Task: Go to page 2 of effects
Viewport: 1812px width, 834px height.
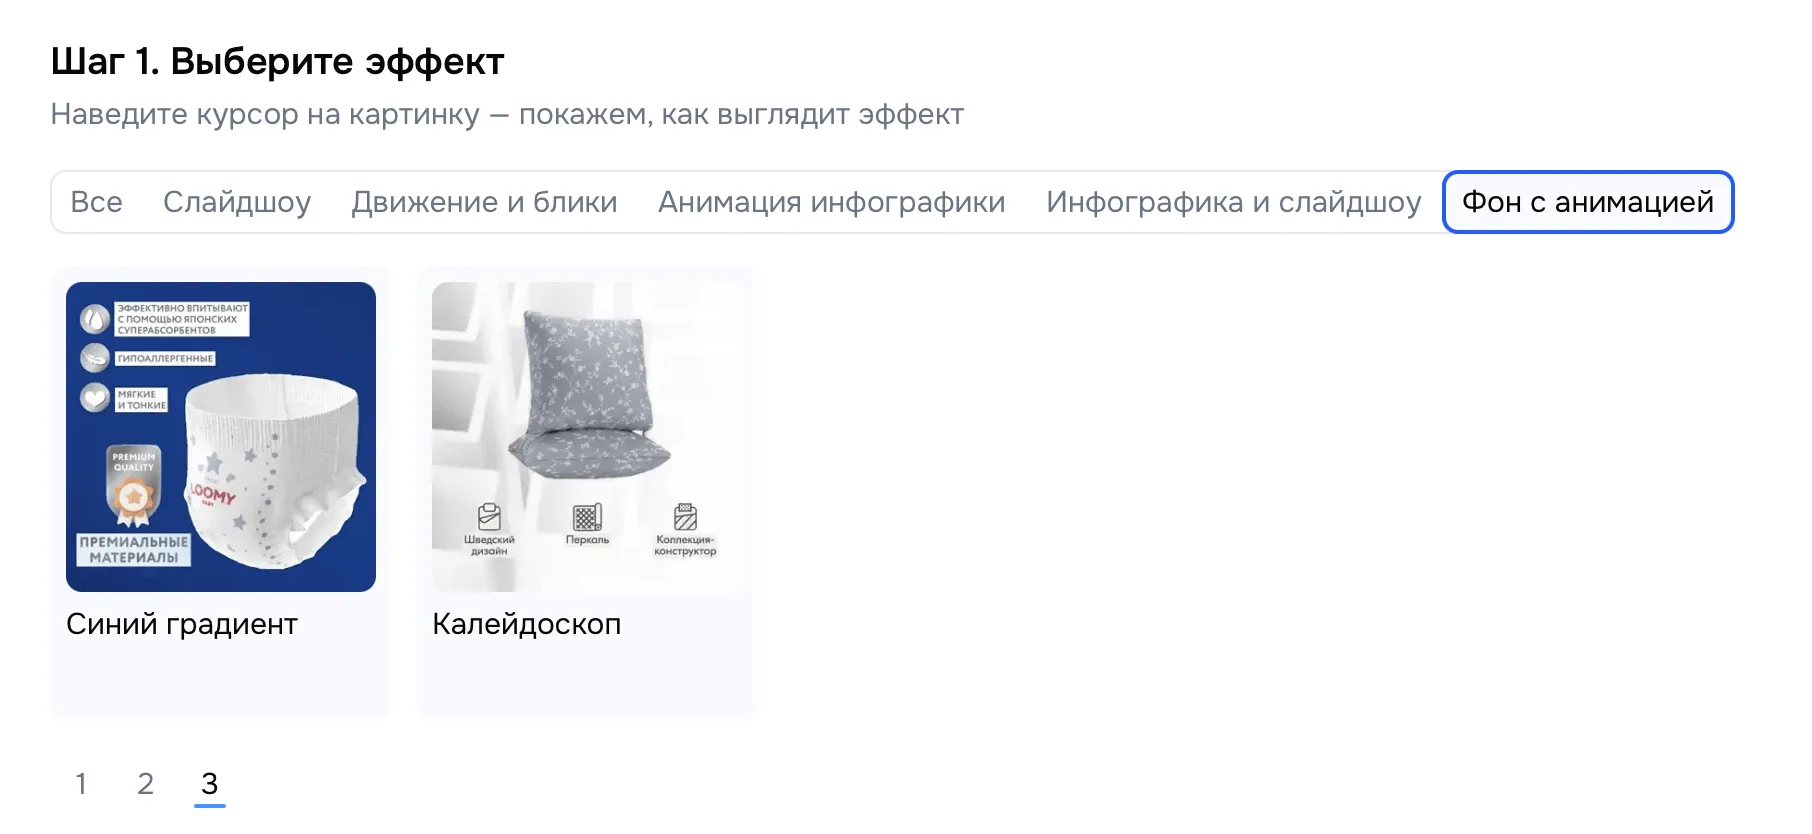Action: [145, 783]
